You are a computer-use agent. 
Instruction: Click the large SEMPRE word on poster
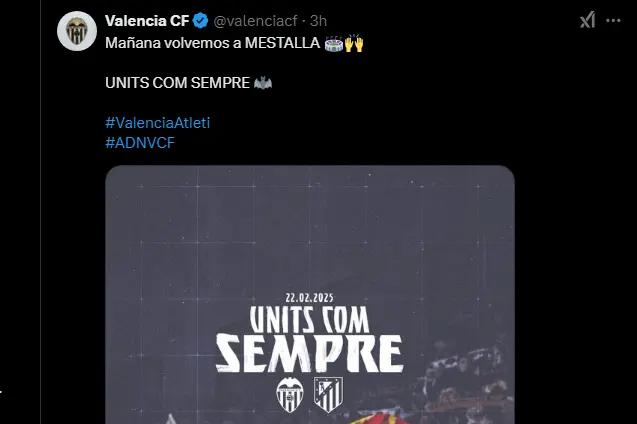pyautogui.click(x=310, y=354)
